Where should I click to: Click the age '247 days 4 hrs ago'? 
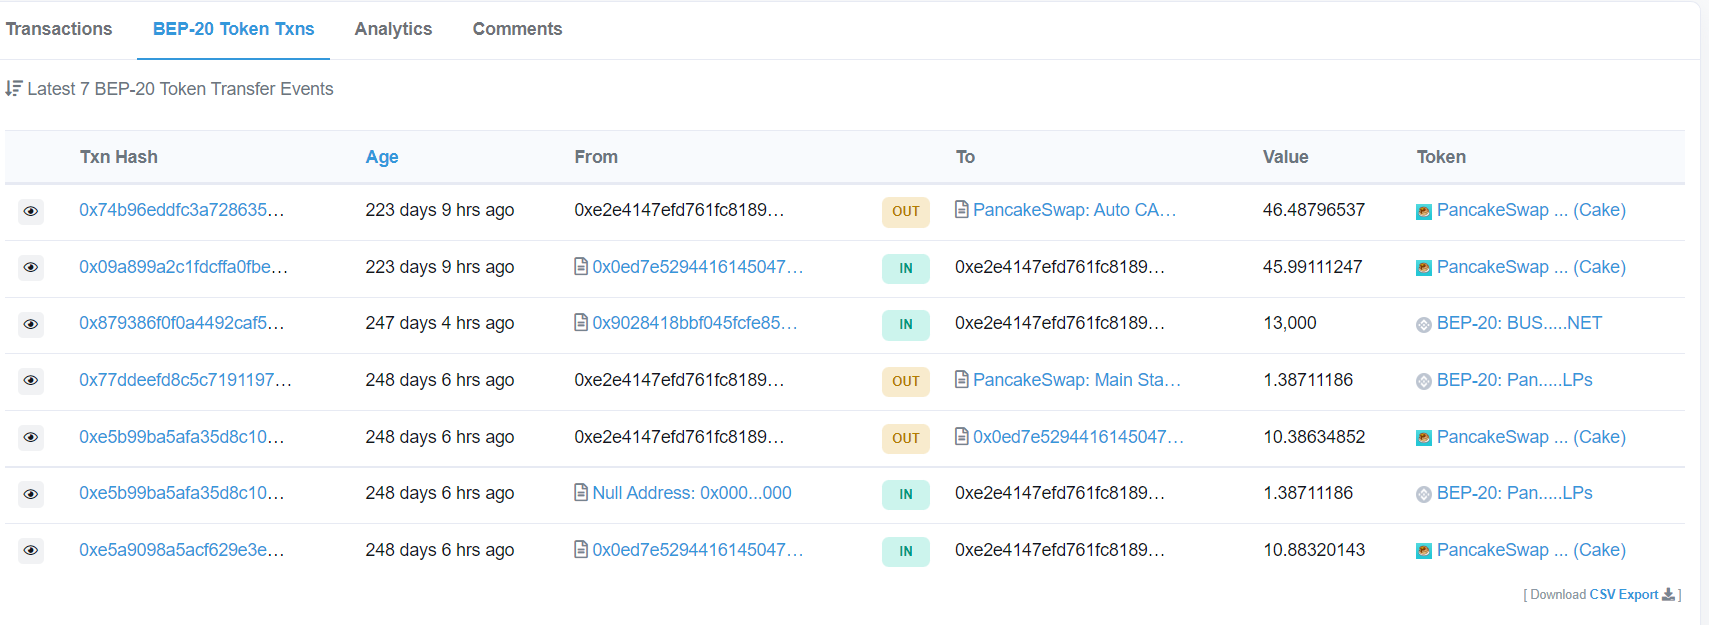(440, 323)
